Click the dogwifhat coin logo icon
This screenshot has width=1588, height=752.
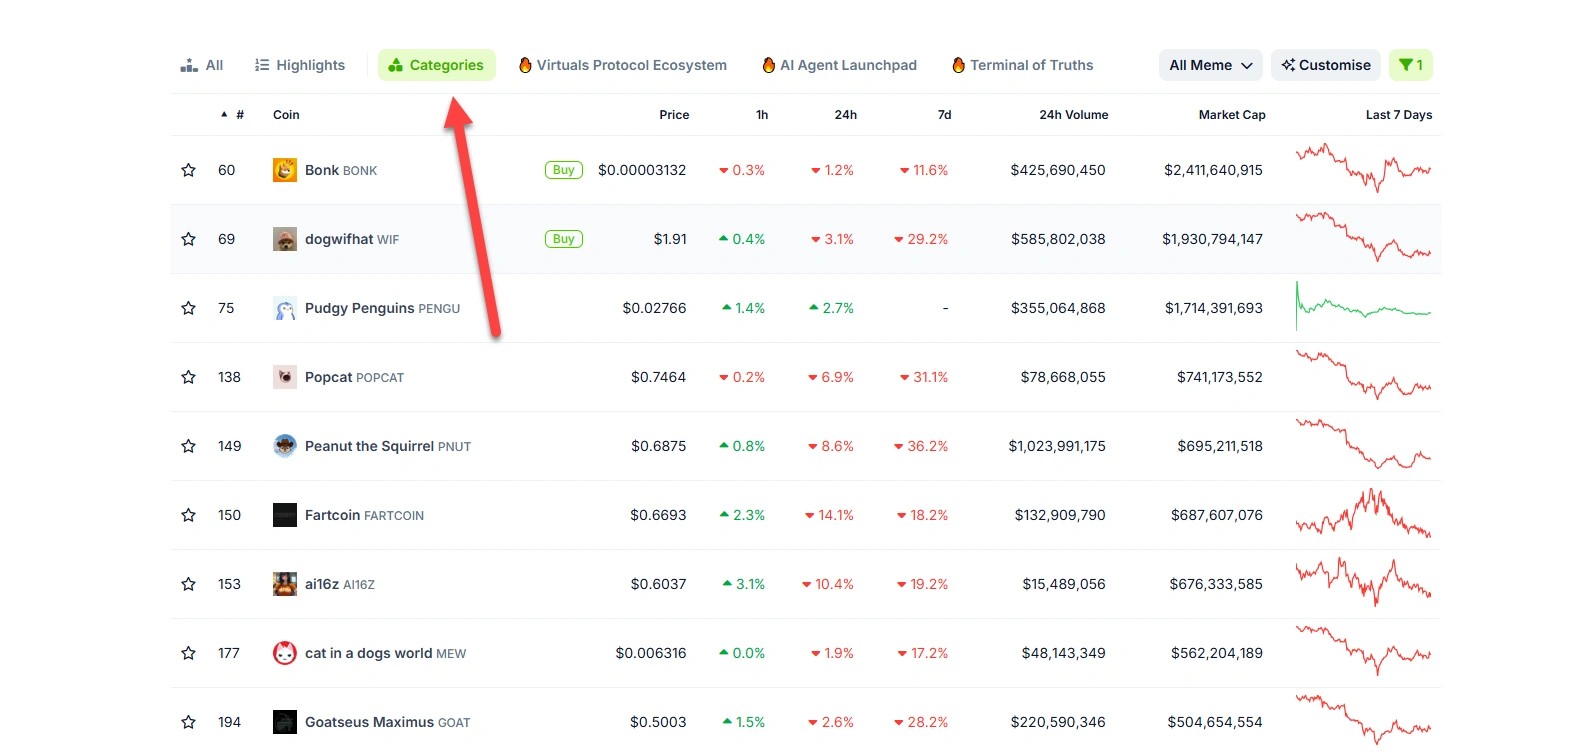(285, 239)
